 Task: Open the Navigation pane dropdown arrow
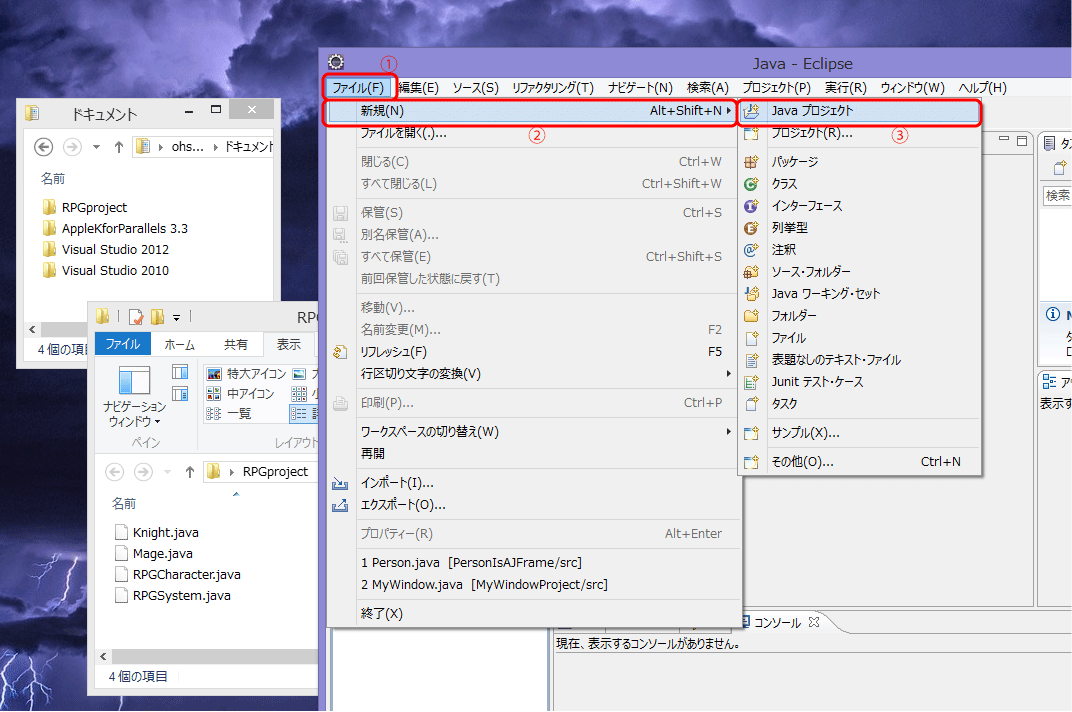(x=157, y=421)
